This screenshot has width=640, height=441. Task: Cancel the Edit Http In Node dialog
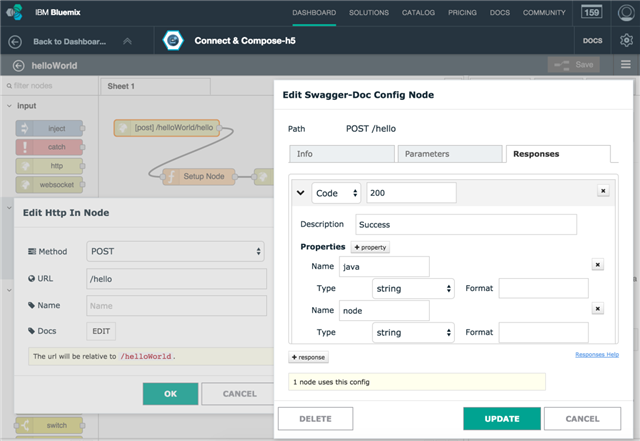coord(240,394)
